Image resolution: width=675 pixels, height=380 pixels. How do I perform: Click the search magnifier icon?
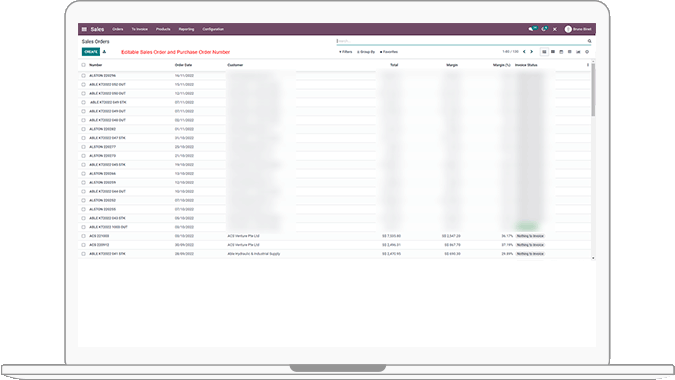pyautogui.click(x=589, y=41)
